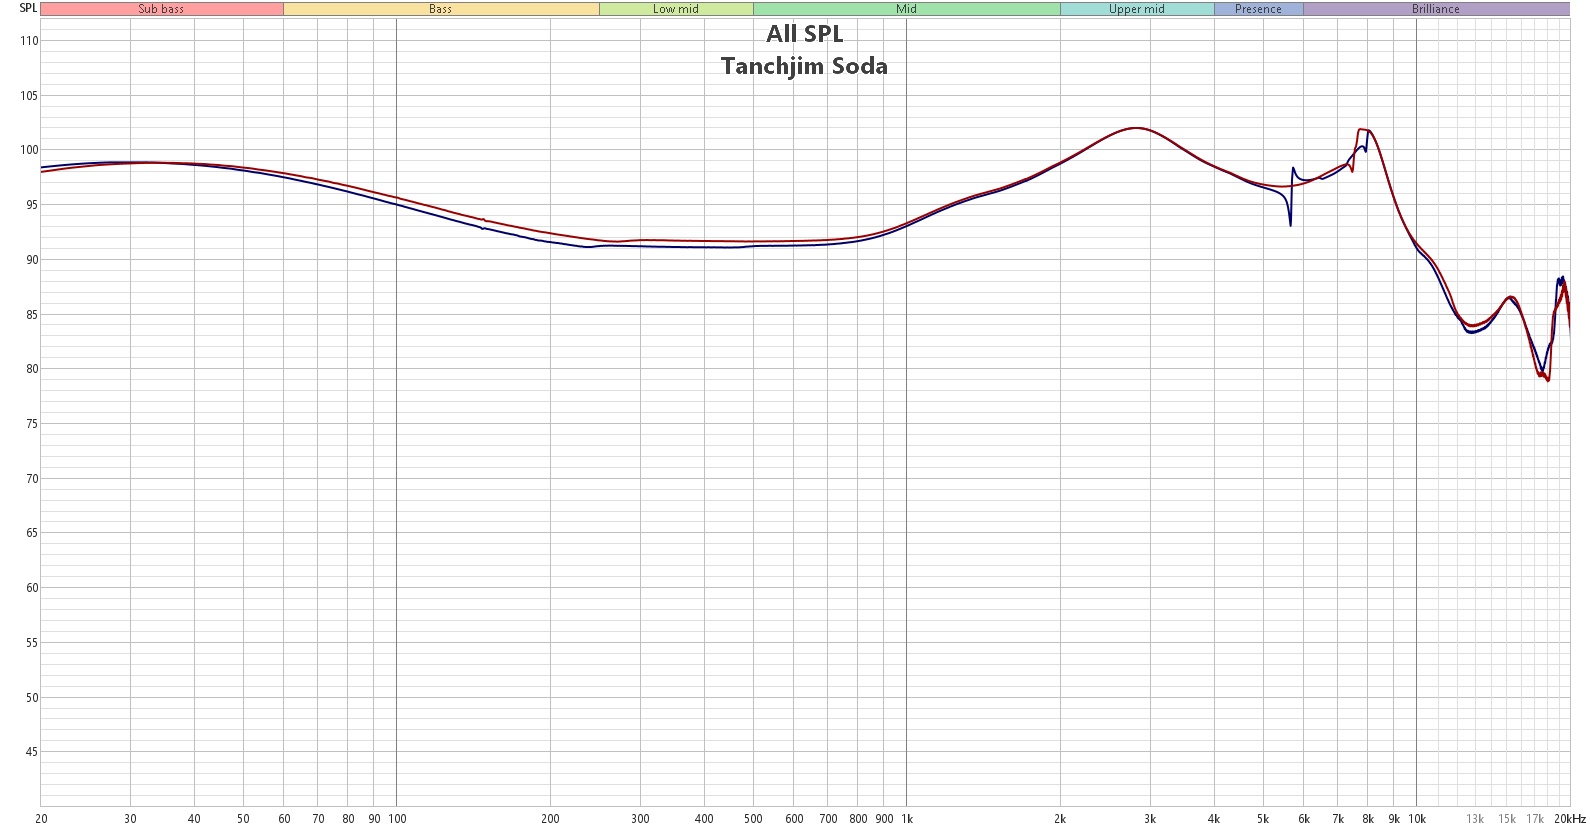Click the 105 value on SPL axis
The height and width of the screenshot is (831, 1590).
point(29,96)
